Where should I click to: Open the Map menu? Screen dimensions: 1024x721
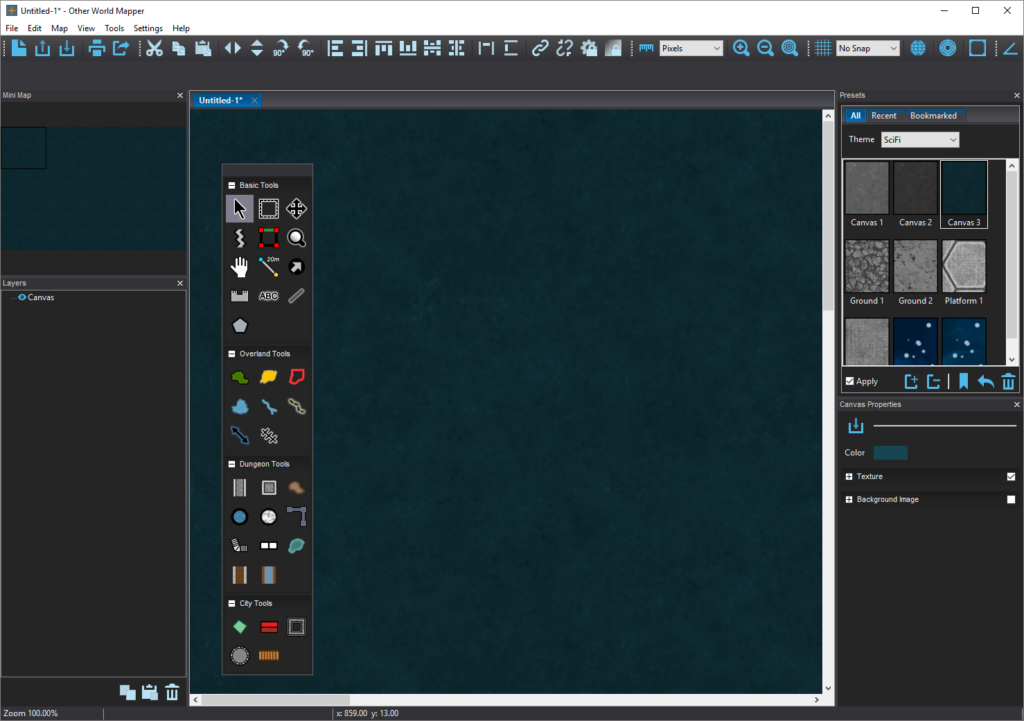(x=59, y=28)
